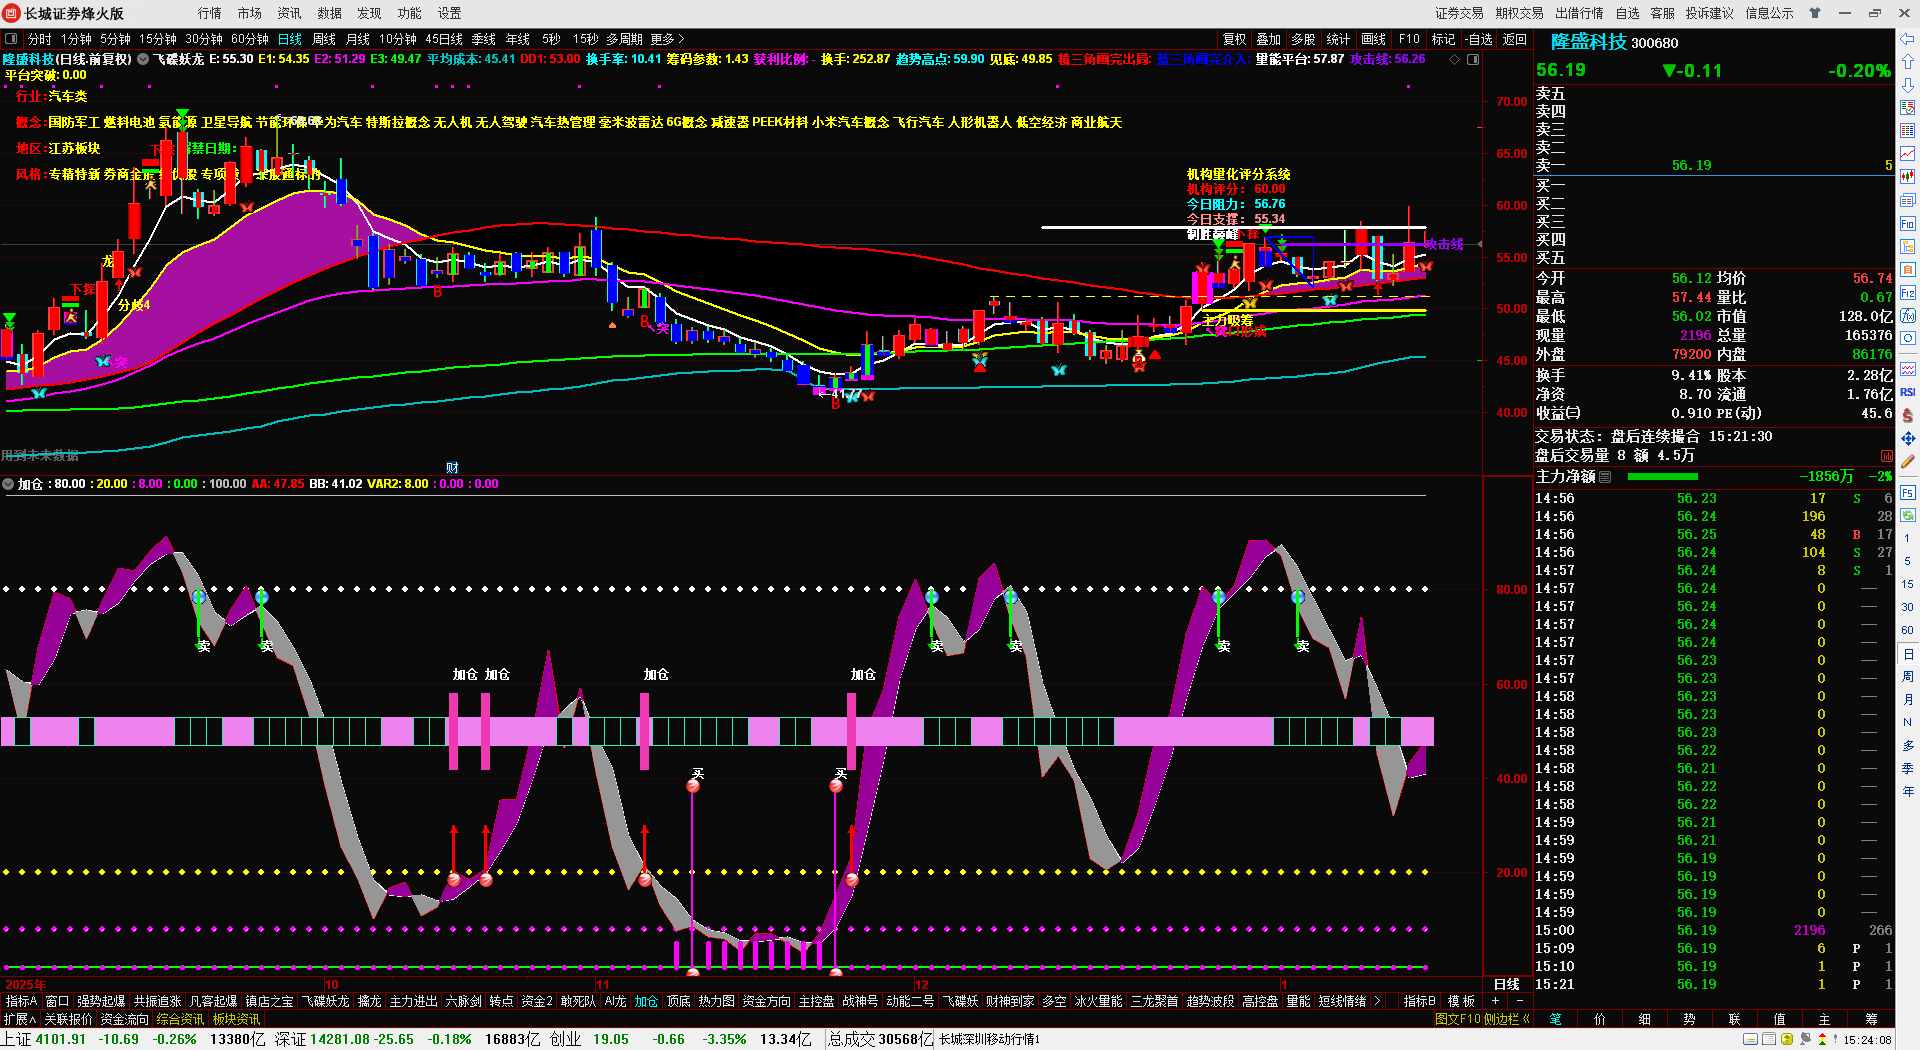Click the window layout icon left of 分时
Viewport: 1920px width, 1050px height.
click(x=11, y=39)
